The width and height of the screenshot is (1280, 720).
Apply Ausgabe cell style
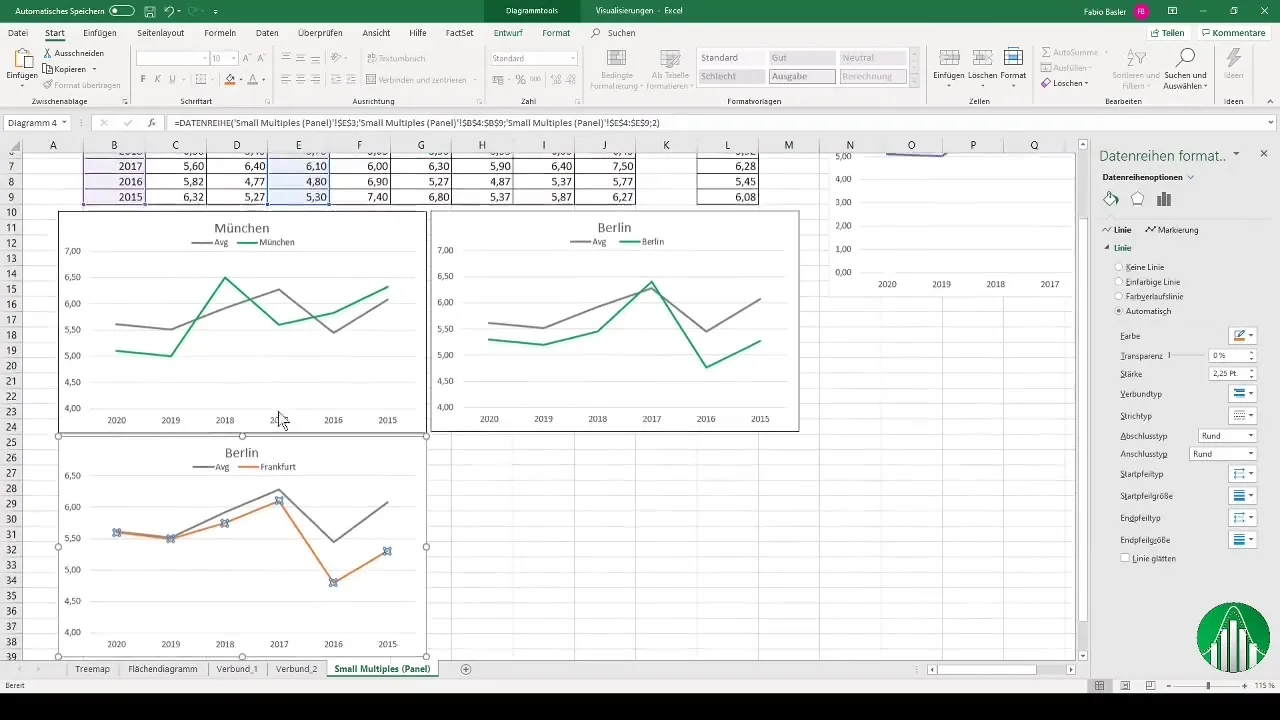[801, 76]
